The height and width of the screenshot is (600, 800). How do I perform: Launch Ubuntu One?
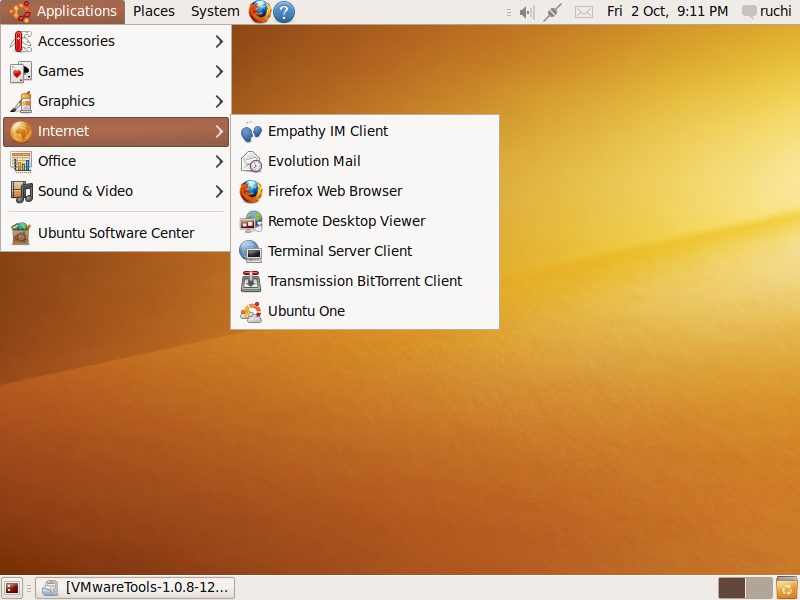click(x=365, y=312)
